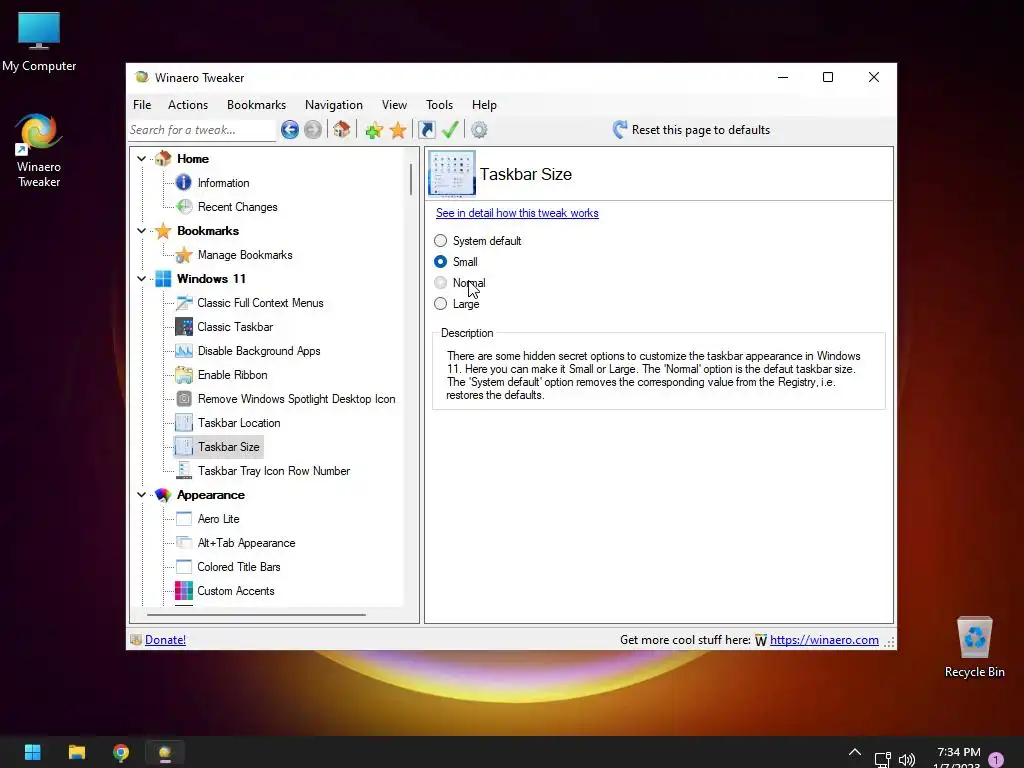
Task: Click the 'Windows 11' tree label
Action: pos(212,279)
